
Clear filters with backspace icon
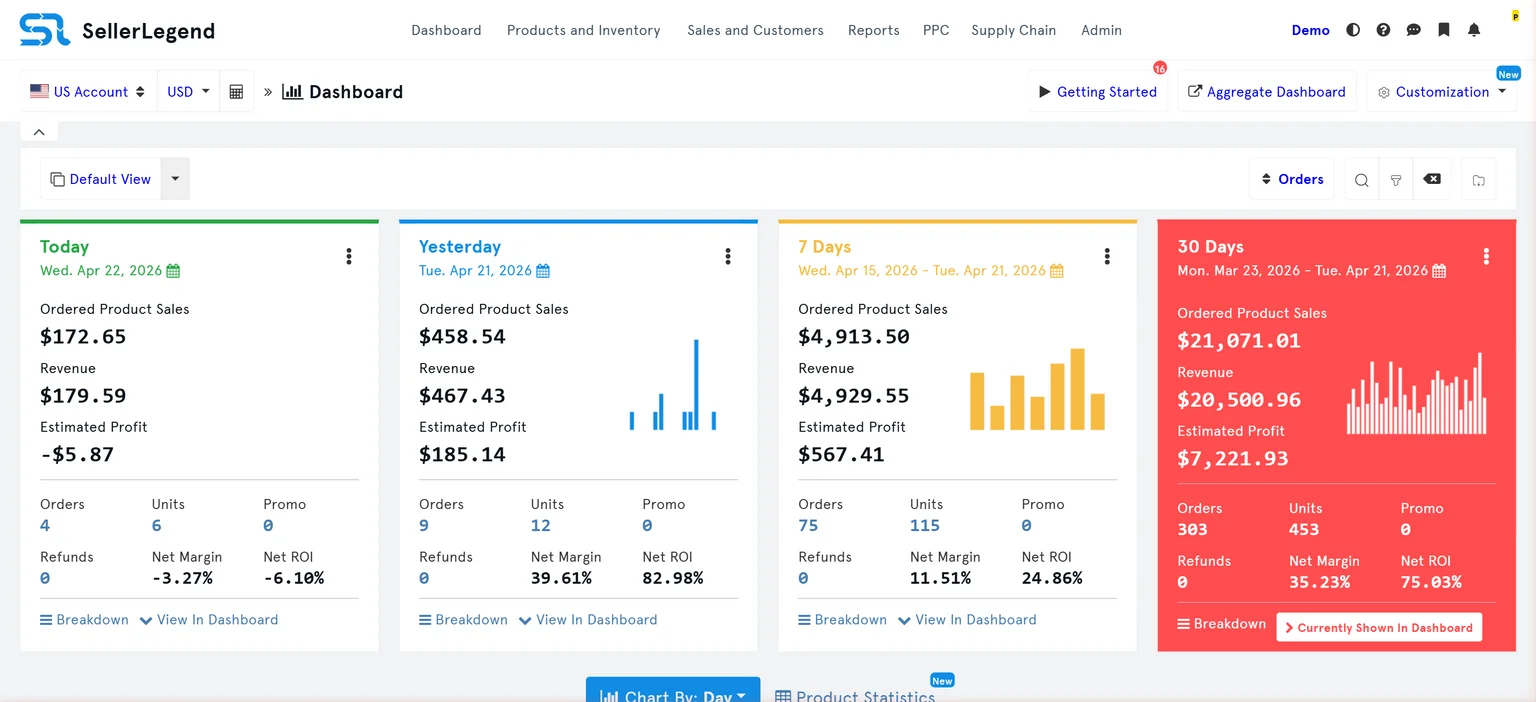coord(1432,179)
